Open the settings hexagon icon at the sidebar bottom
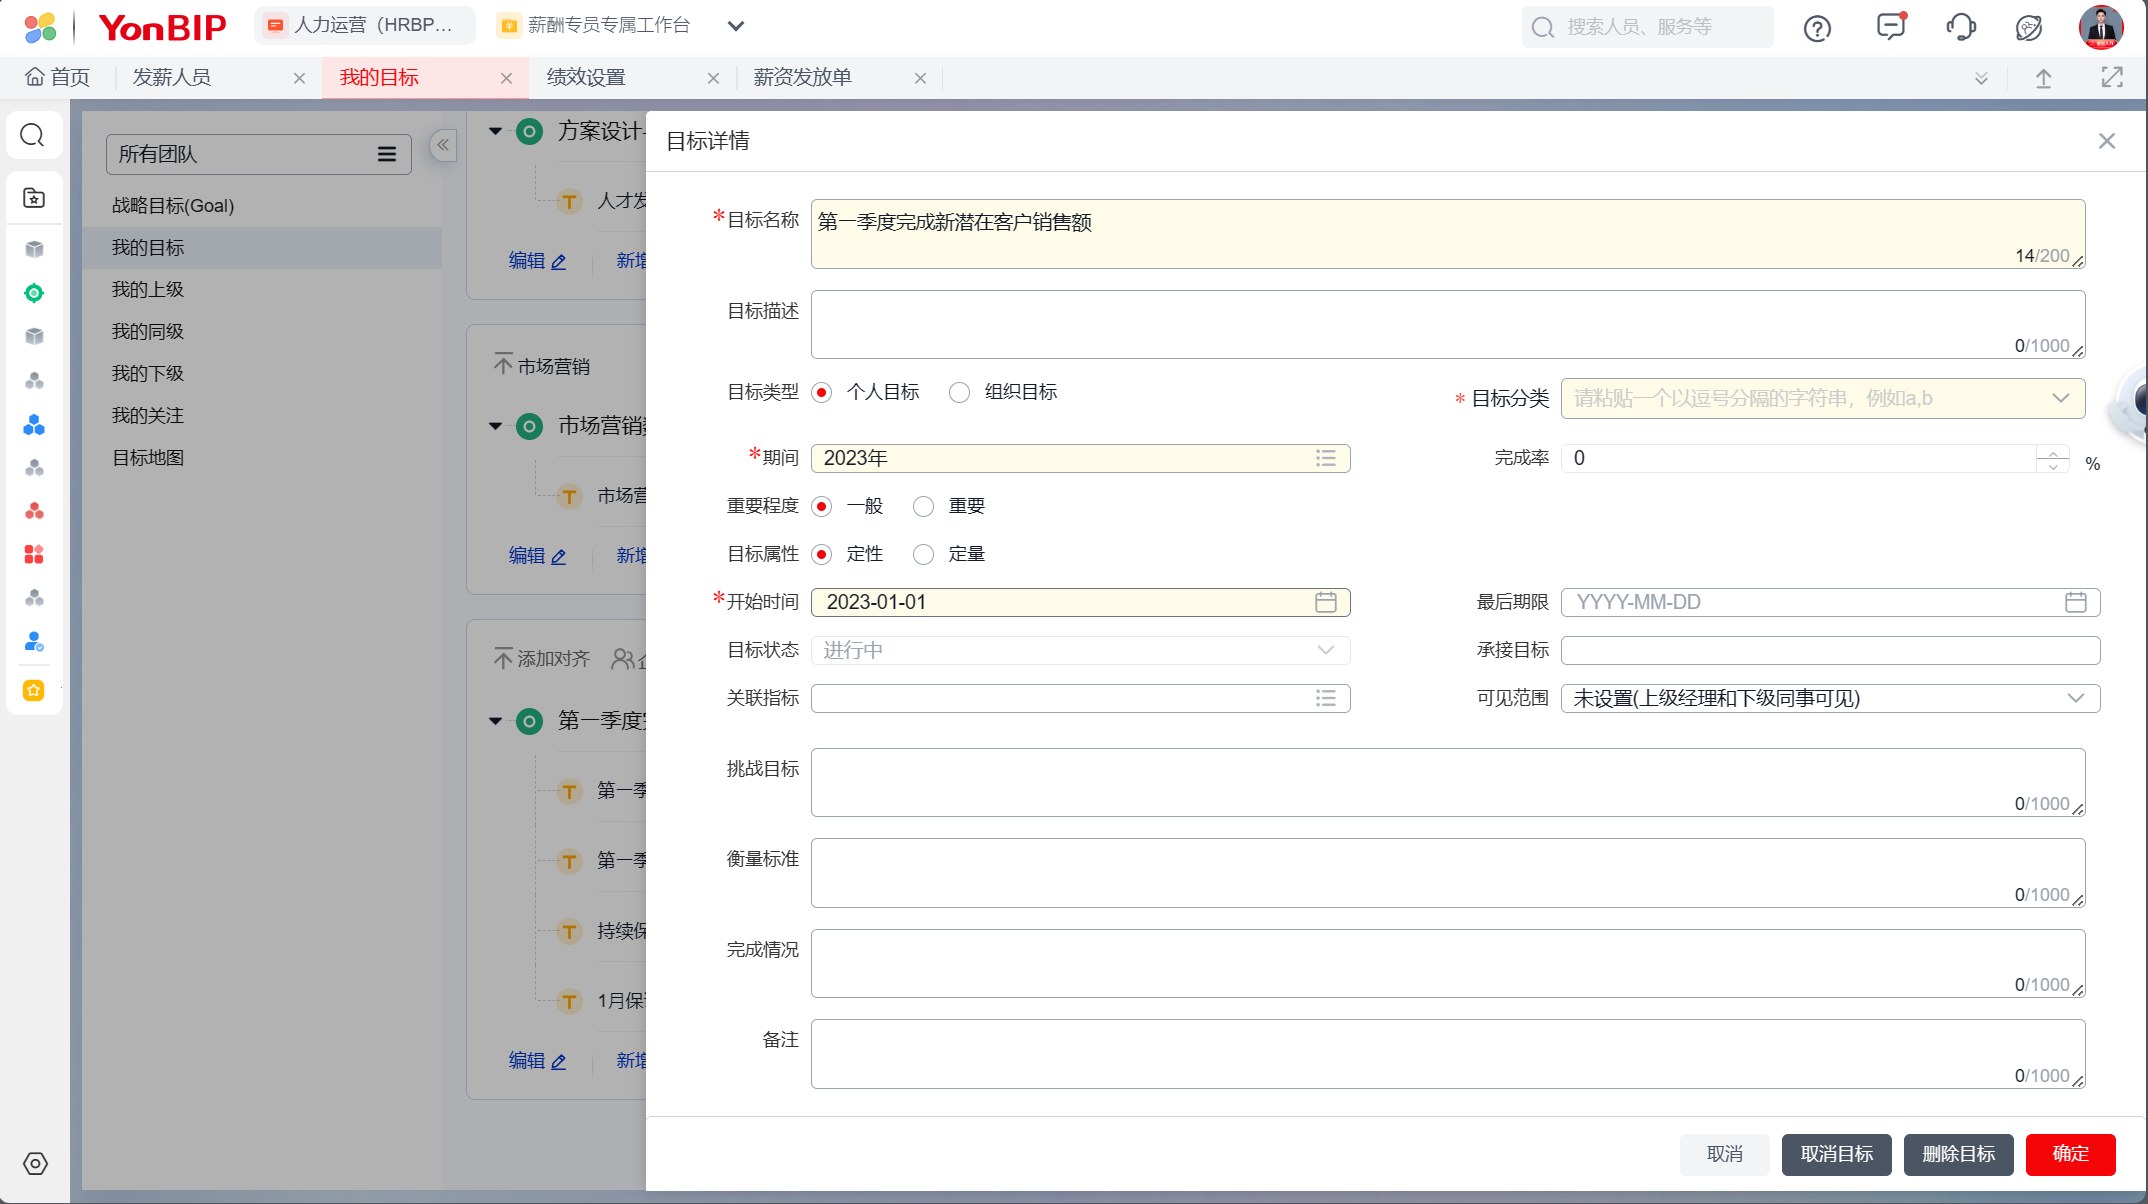Image resolution: width=2148 pixels, height=1204 pixels. tap(35, 1164)
